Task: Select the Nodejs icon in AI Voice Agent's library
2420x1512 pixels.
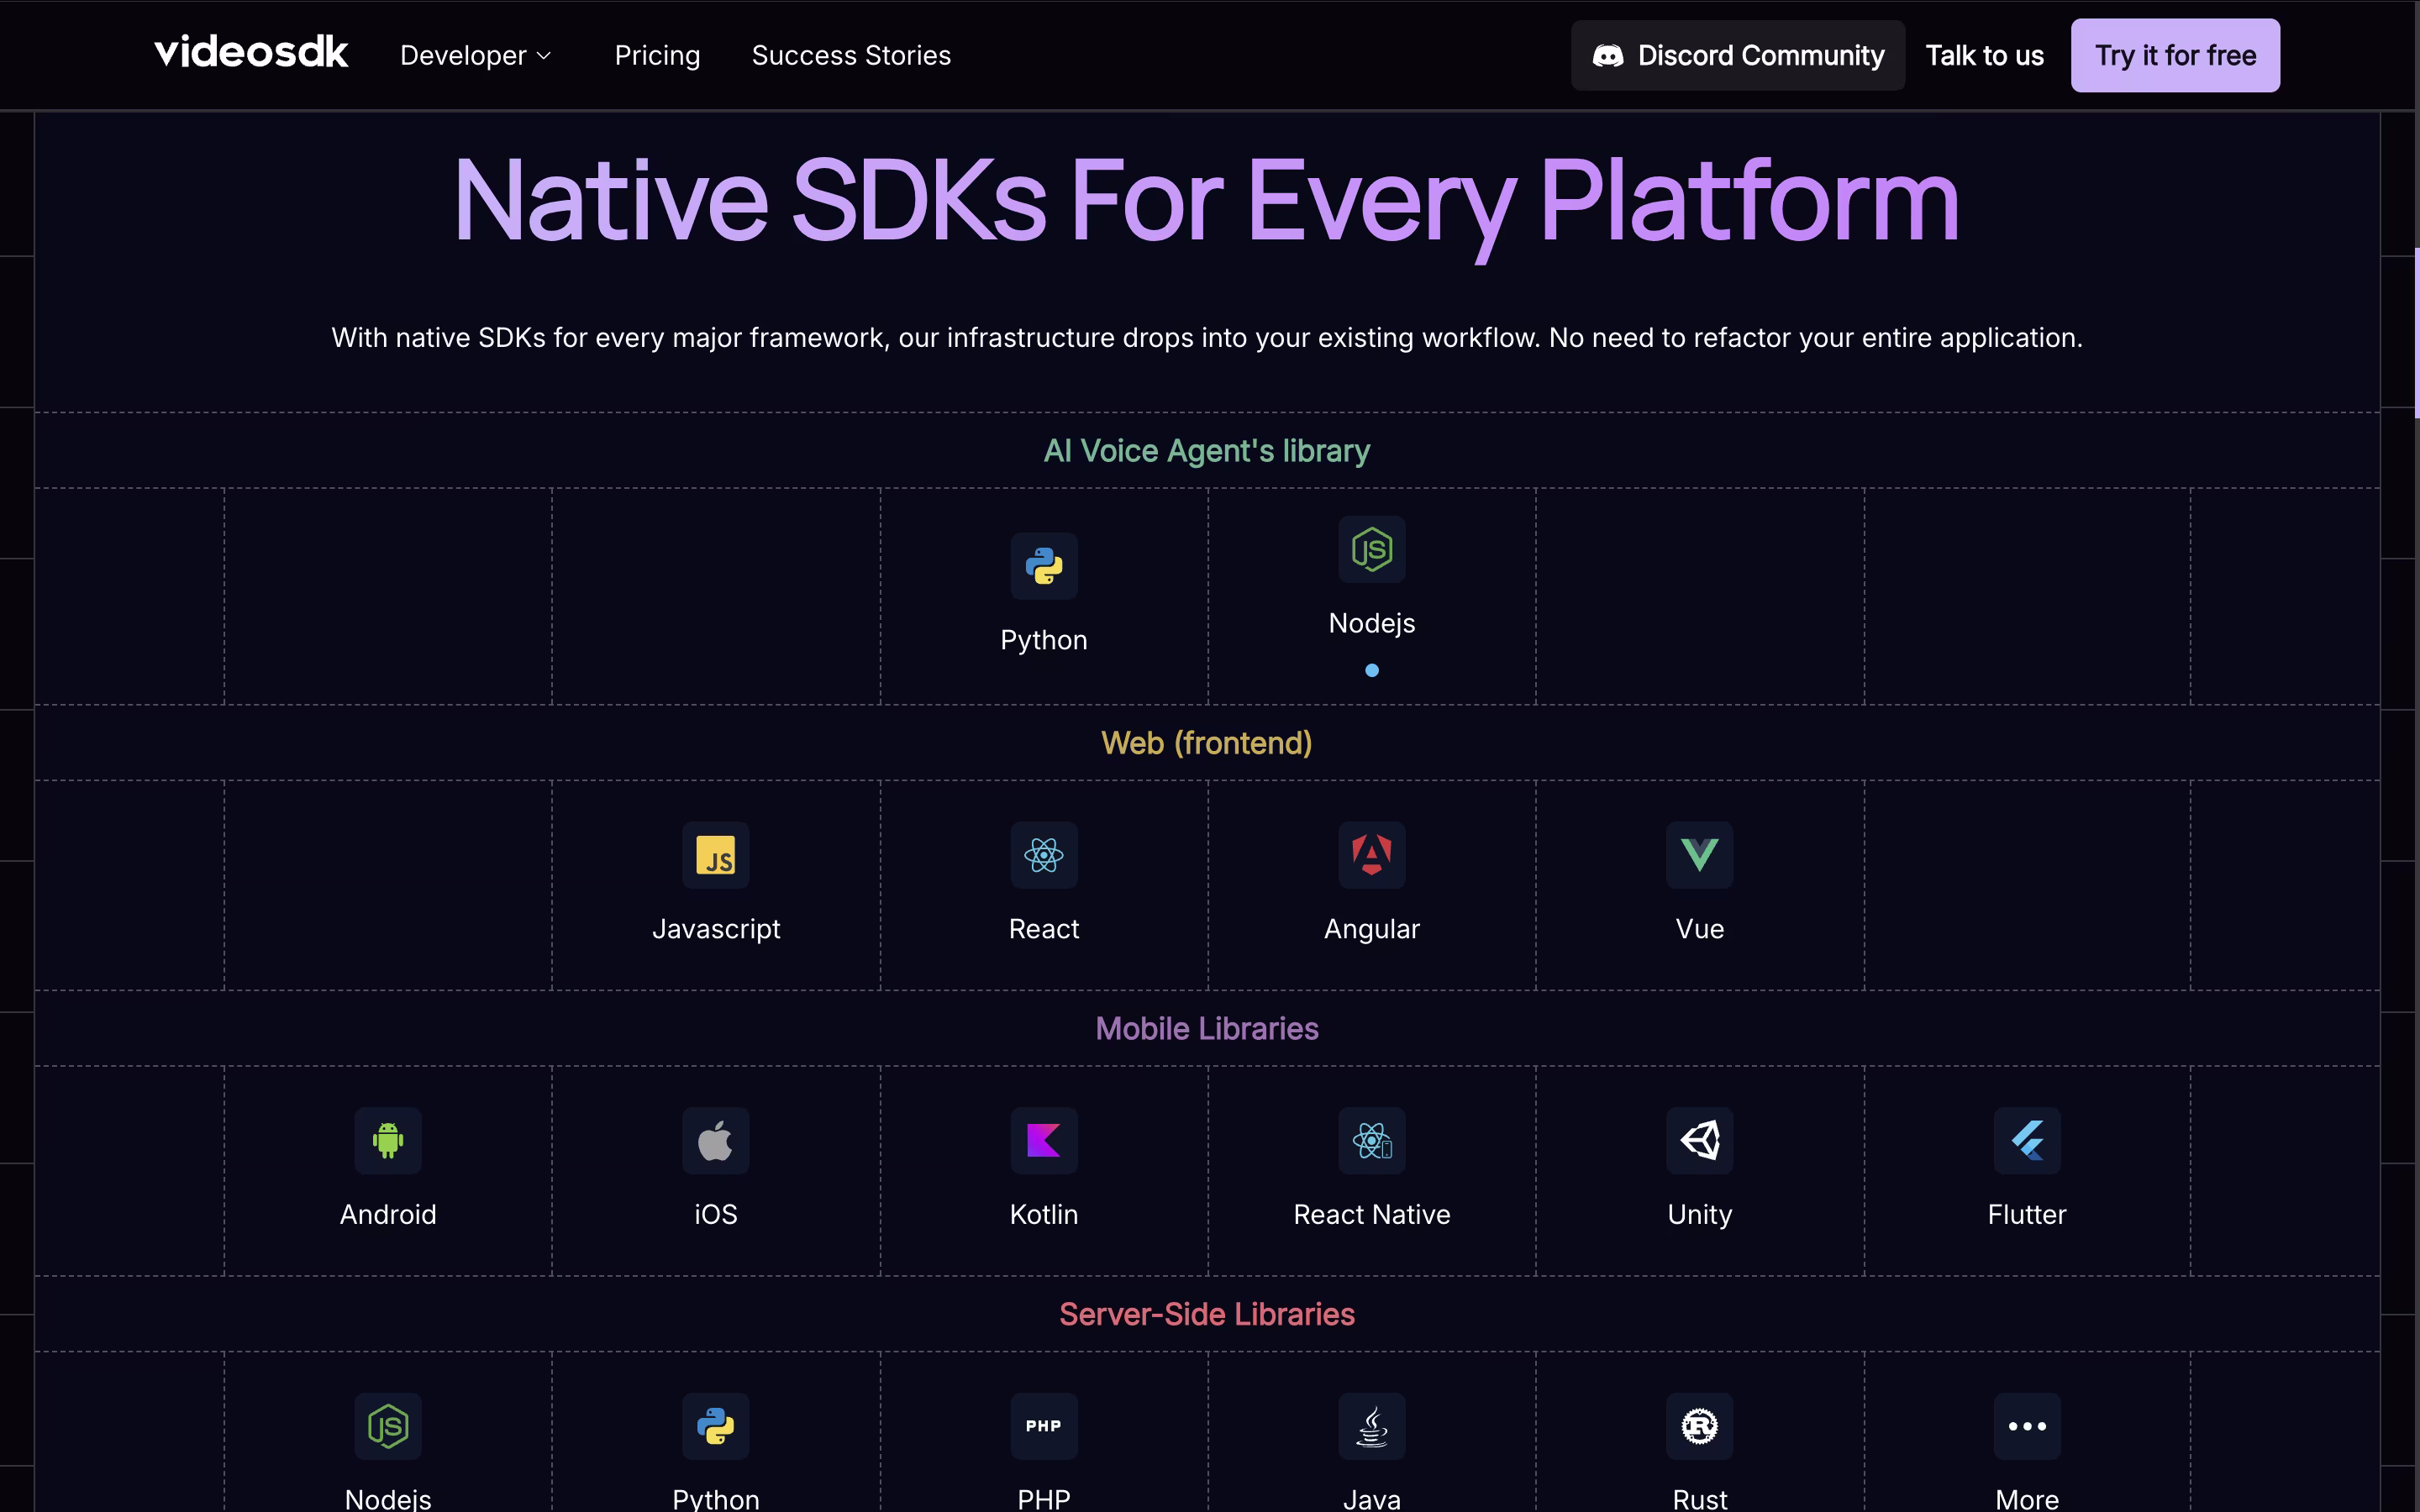Action: pos(1371,549)
